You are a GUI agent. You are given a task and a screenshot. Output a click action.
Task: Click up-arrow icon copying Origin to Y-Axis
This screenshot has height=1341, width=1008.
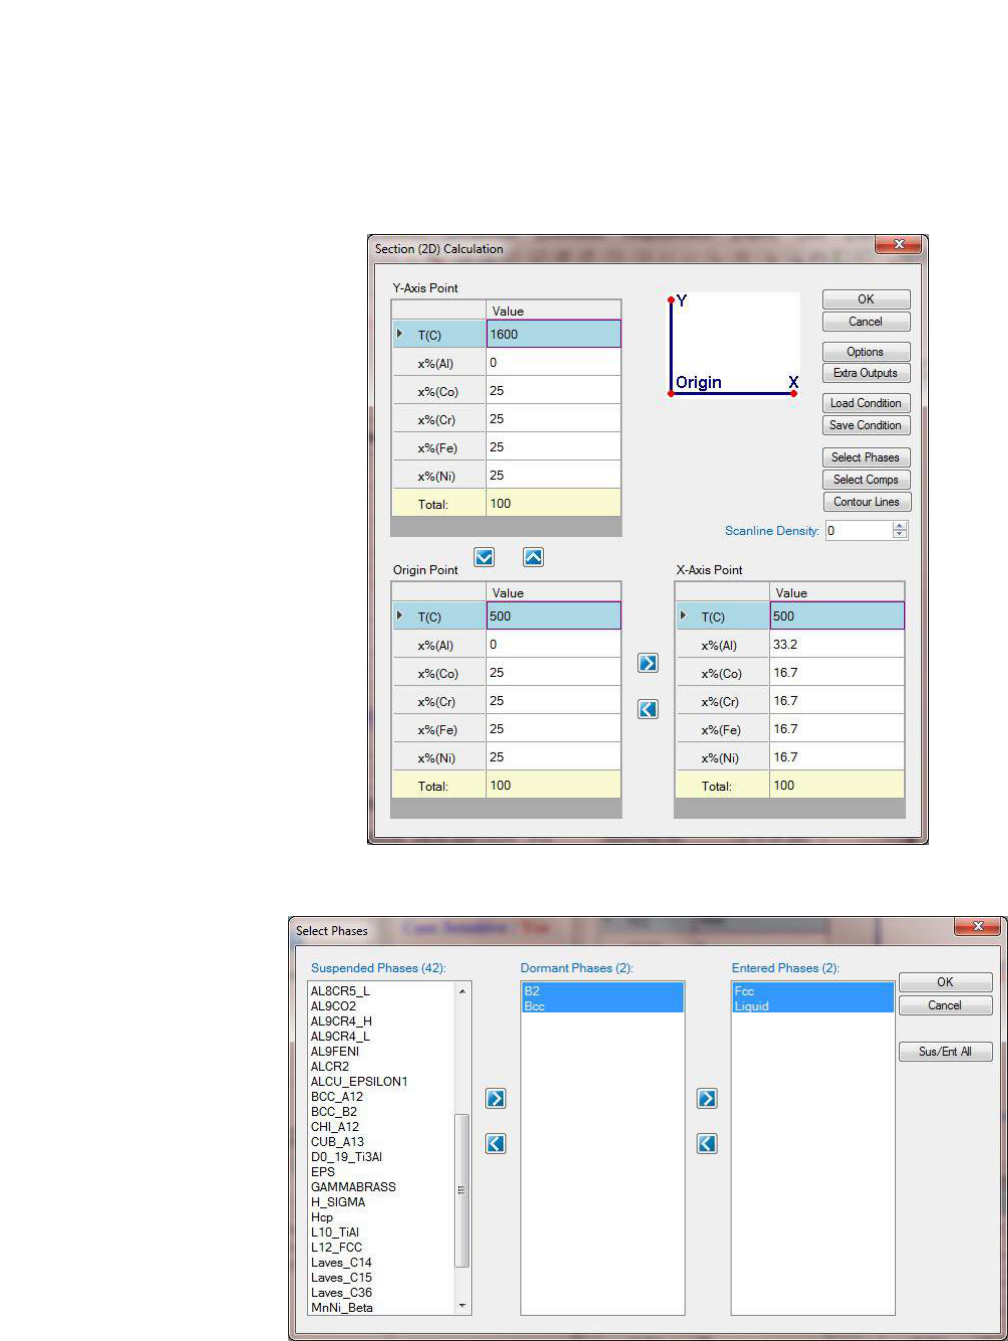click(534, 558)
